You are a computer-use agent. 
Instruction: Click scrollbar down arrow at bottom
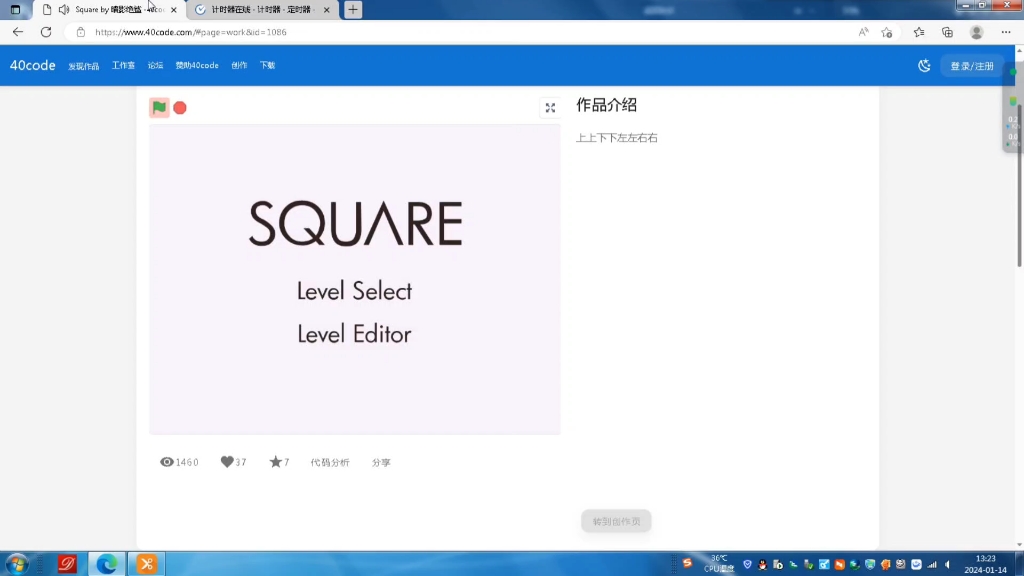[x=1019, y=545]
